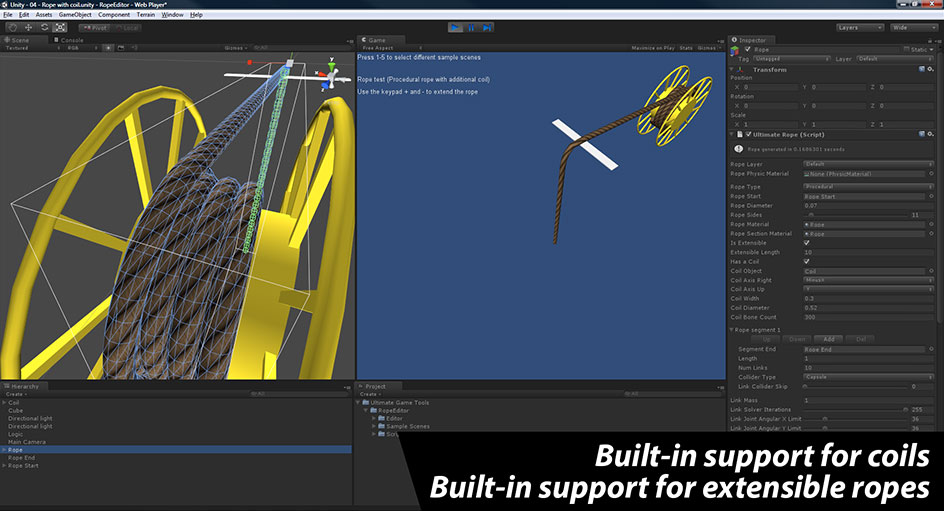Click the Pause button
The width and height of the screenshot is (944, 511).
471,28
